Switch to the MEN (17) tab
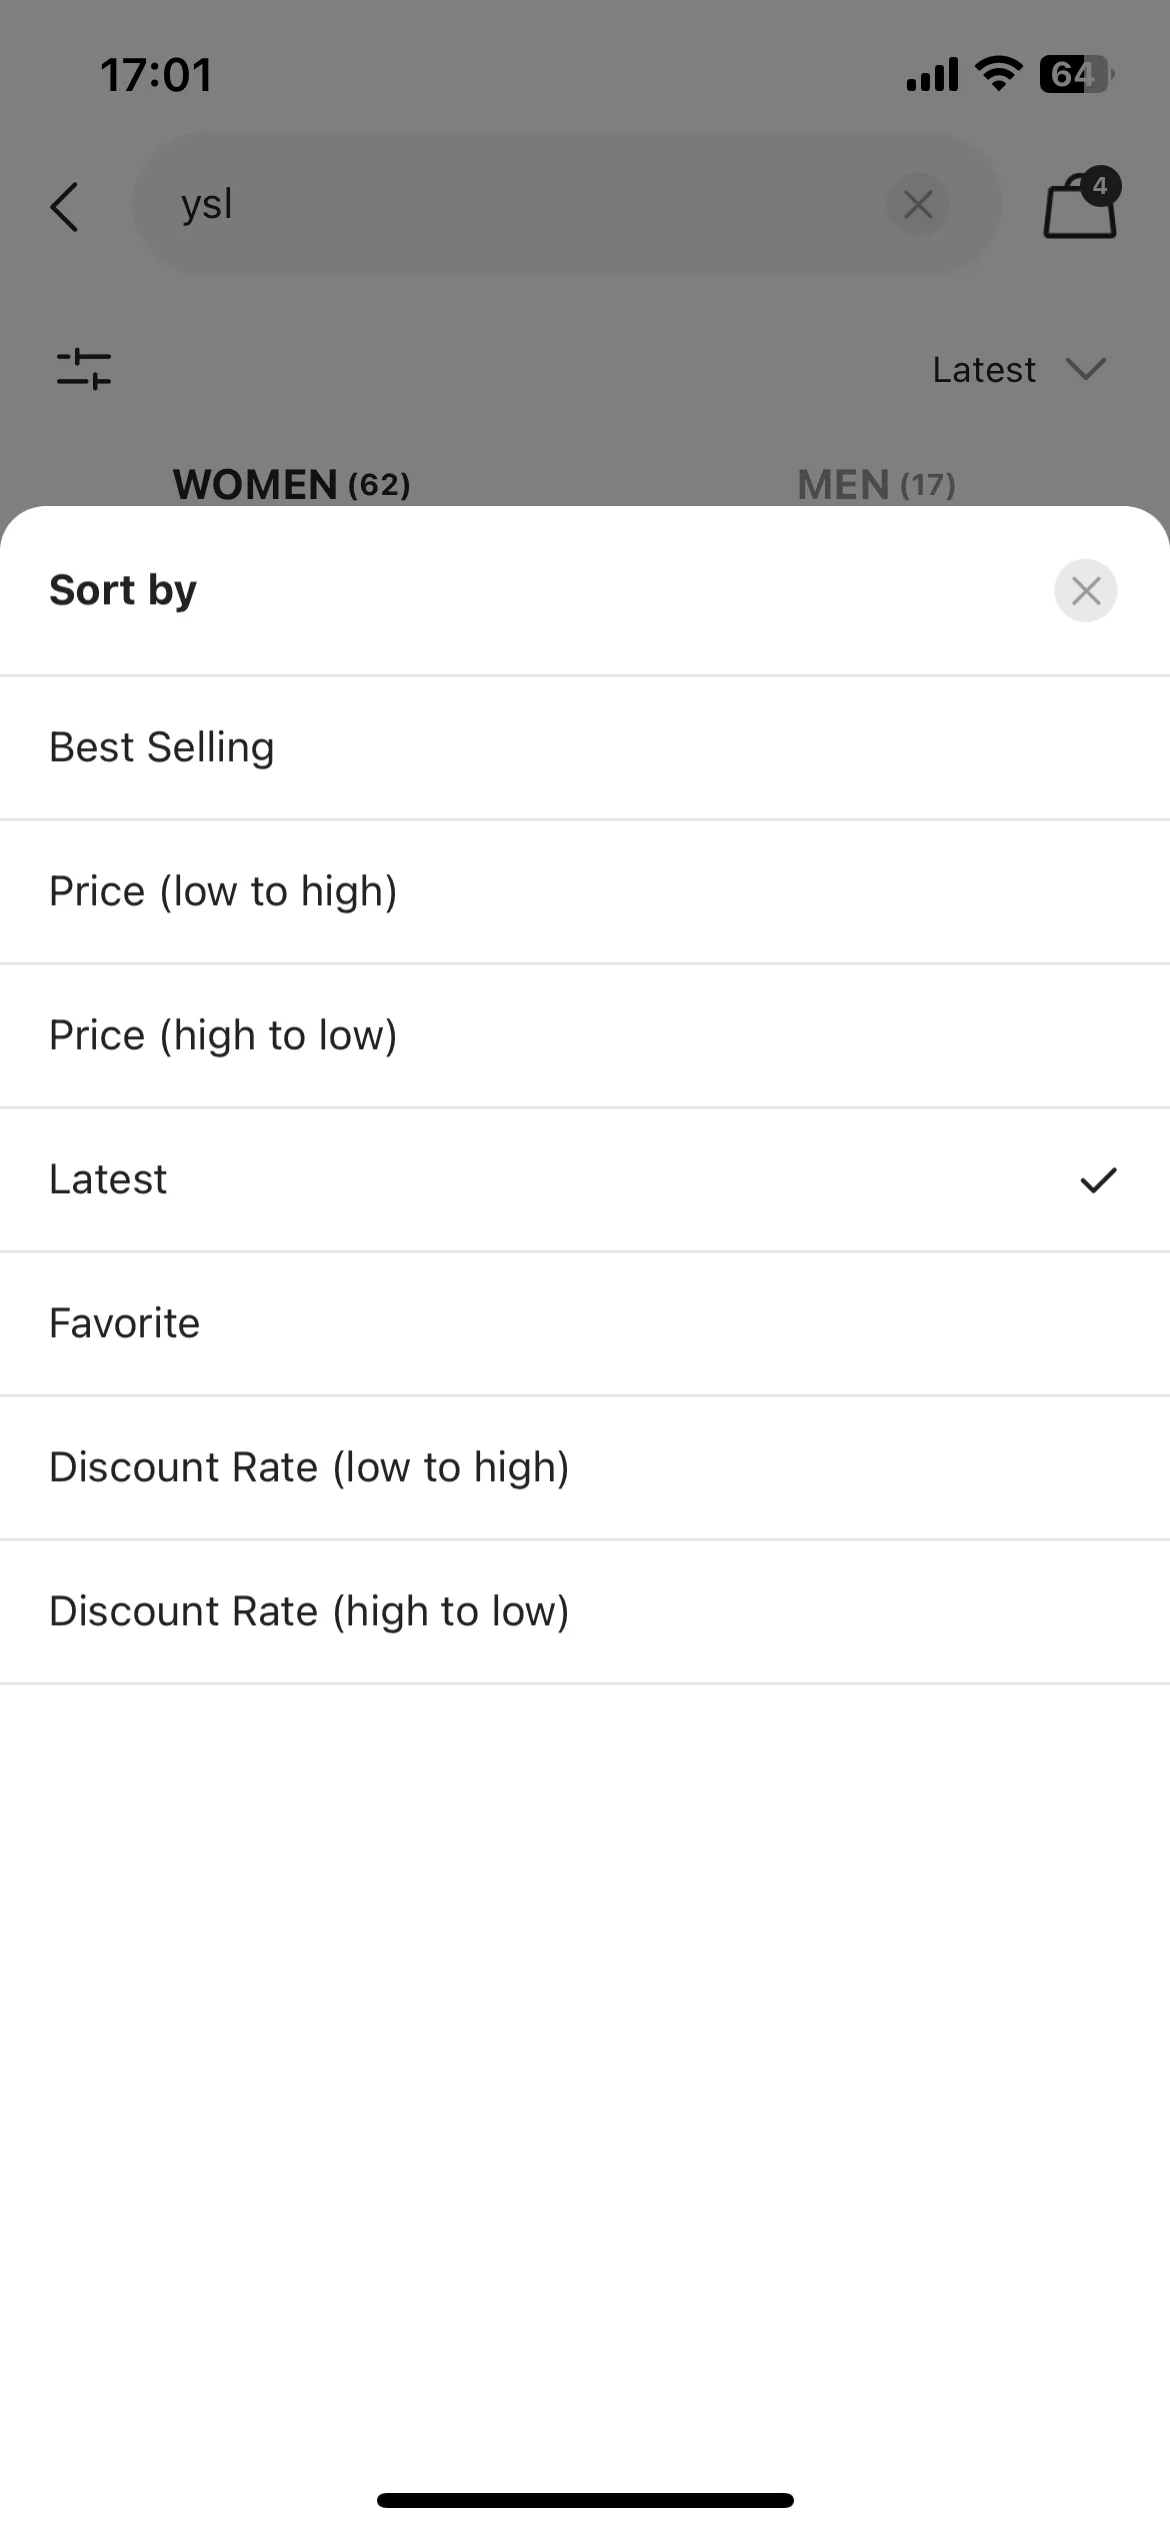The width and height of the screenshot is (1170, 2532). 876,485
